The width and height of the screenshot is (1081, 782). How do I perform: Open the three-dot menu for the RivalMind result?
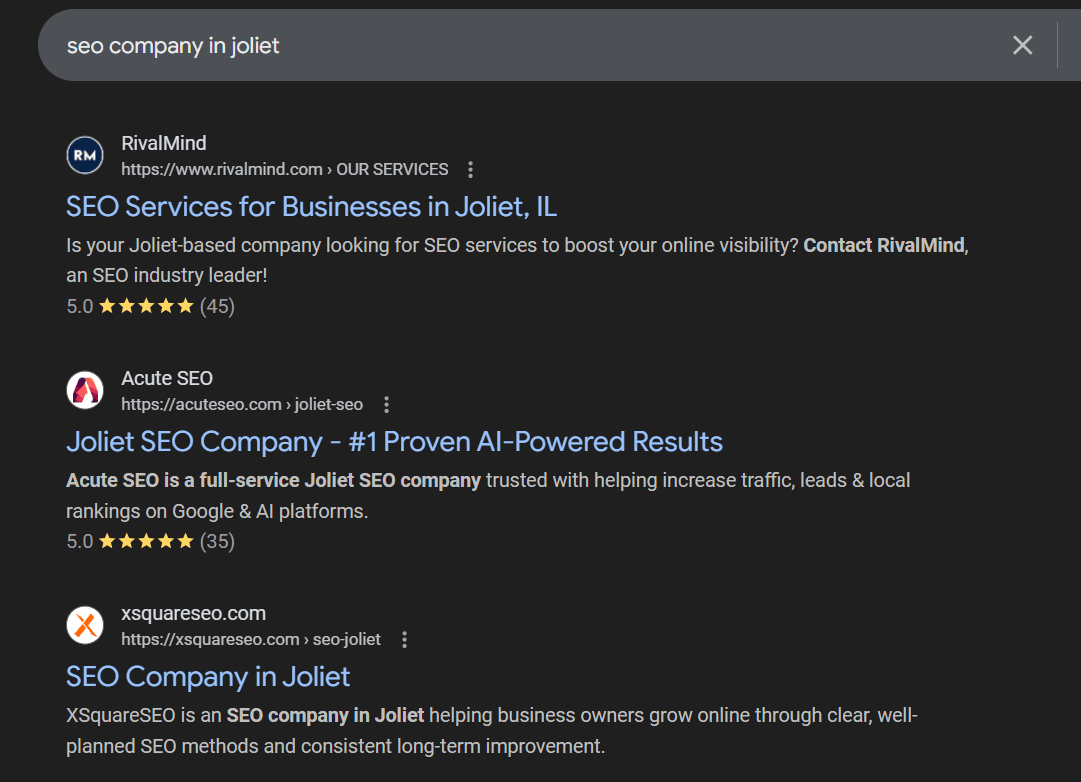pos(470,169)
